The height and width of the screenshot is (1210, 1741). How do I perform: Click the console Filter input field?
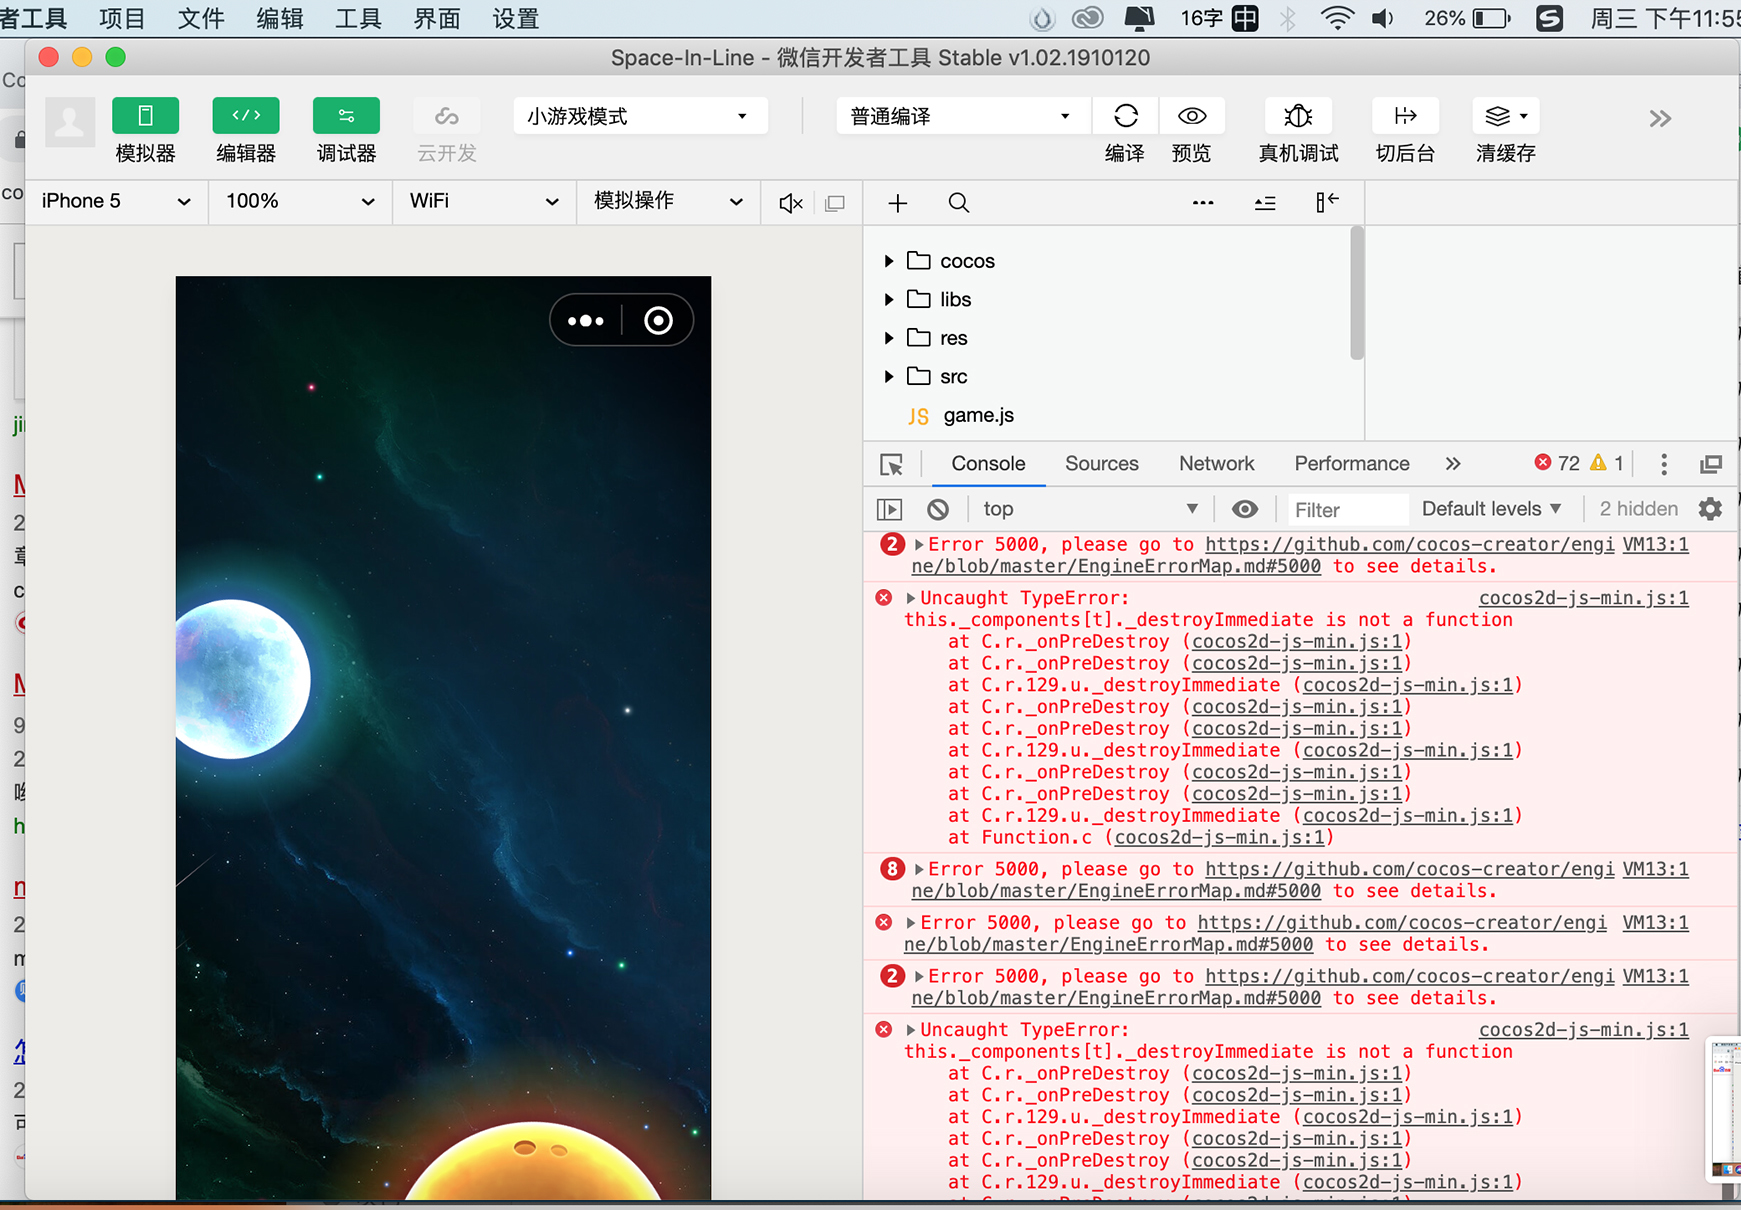pos(1346,510)
